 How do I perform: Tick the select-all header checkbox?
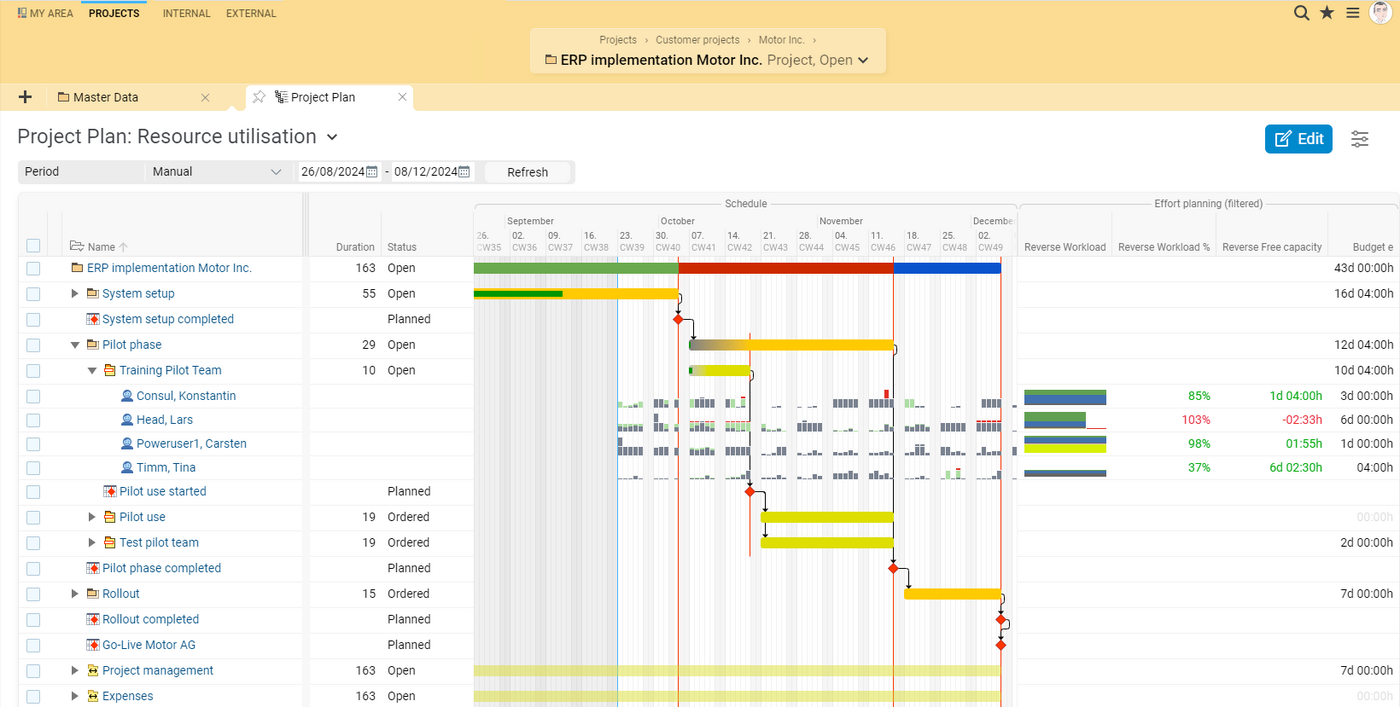[34, 246]
